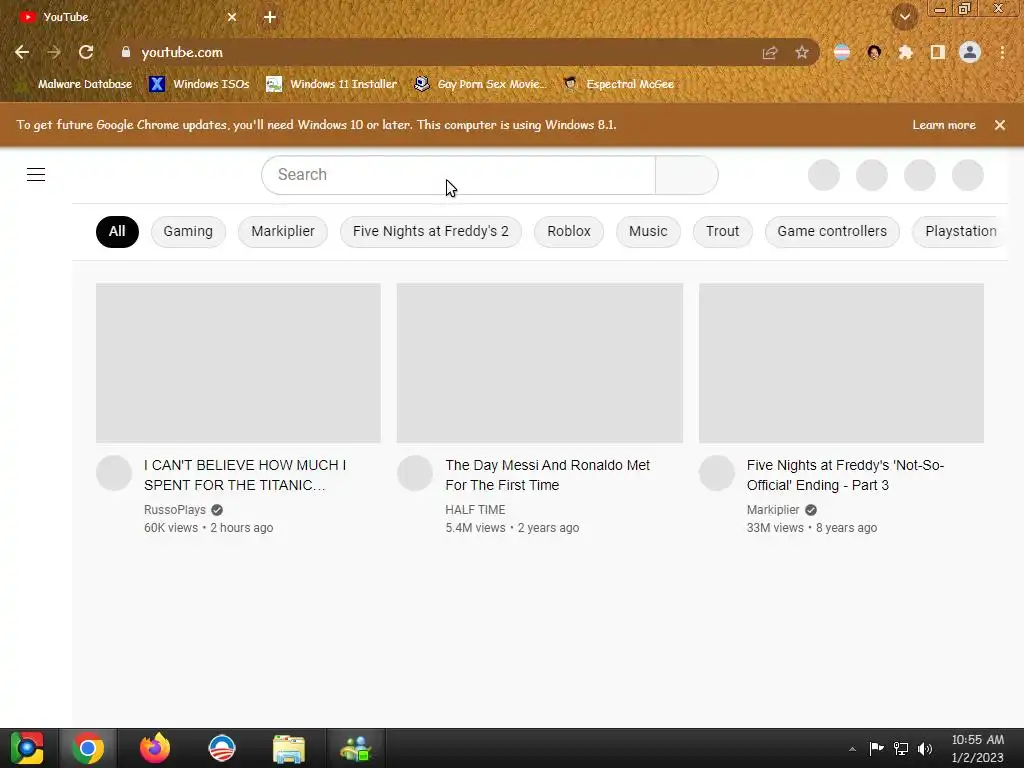1024x768 pixels.
Task: Select the All filter chip
Action: click(x=117, y=232)
